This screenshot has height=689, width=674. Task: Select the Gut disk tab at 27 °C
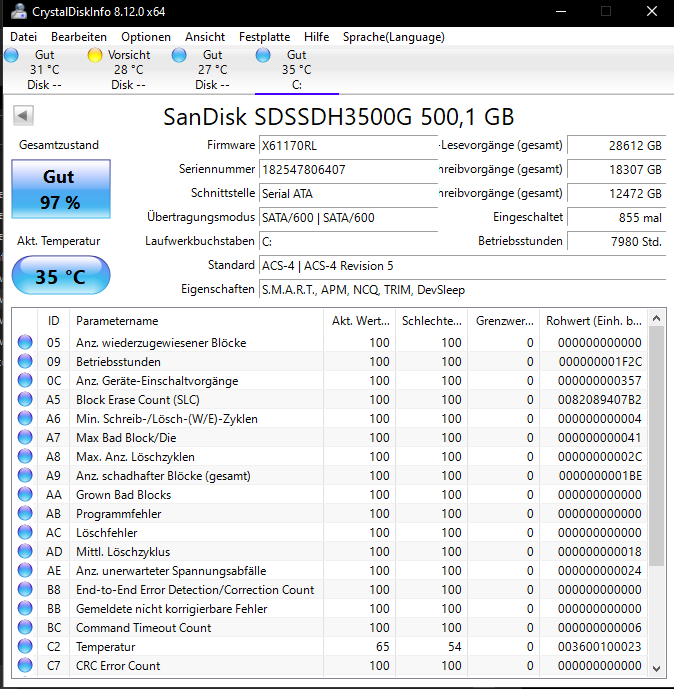pyautogui.click(x=212, y=70)
